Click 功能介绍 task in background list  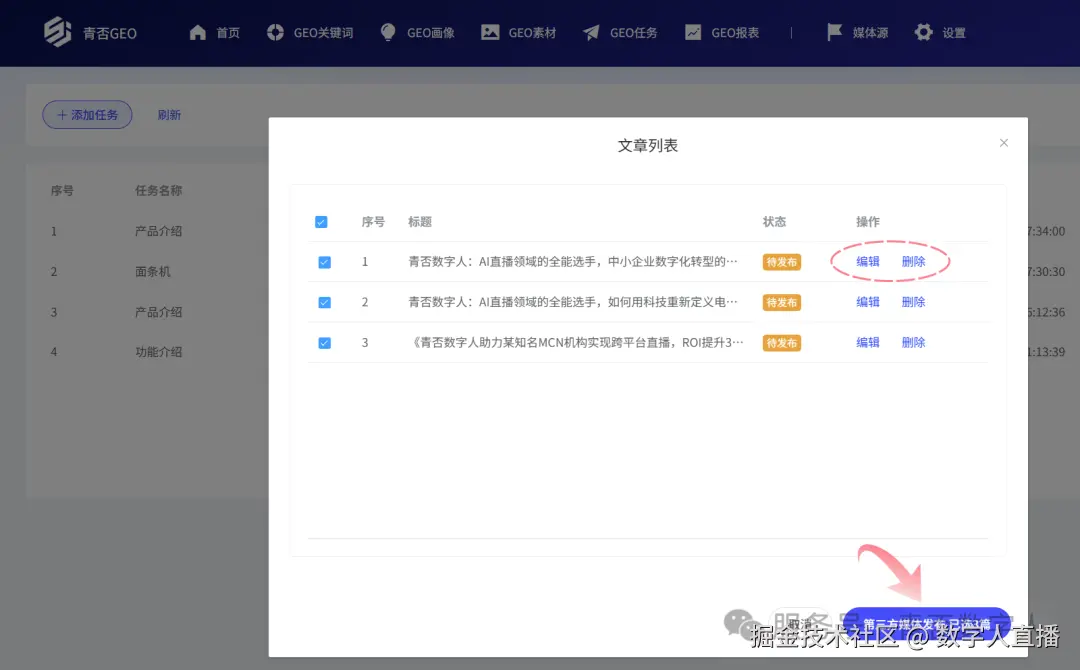[158, 352]
